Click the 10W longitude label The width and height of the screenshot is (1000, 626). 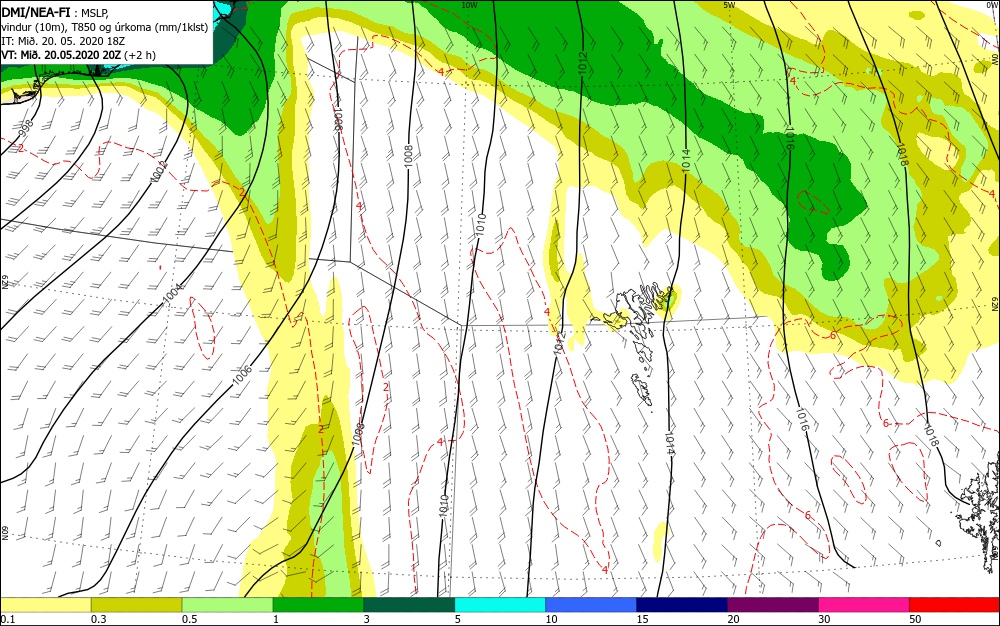tap(469, 5)
